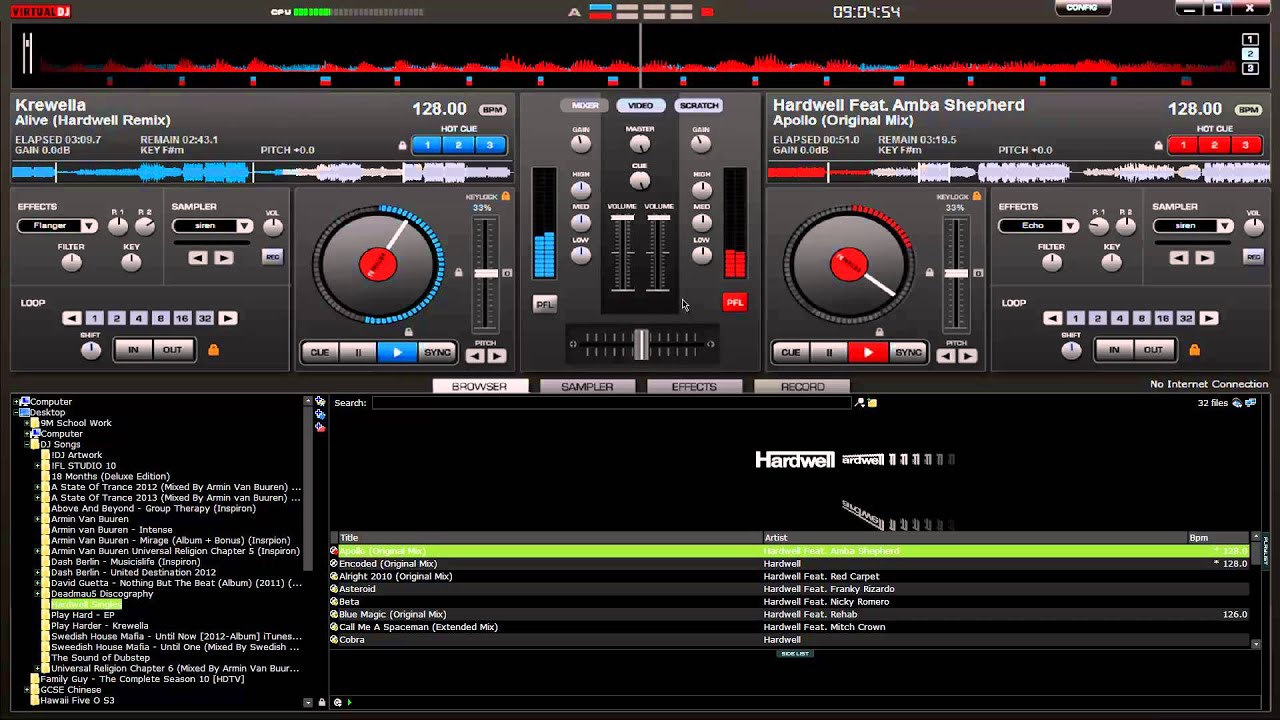Pause the right deck (Hardwell)

(x=829, y=352)
